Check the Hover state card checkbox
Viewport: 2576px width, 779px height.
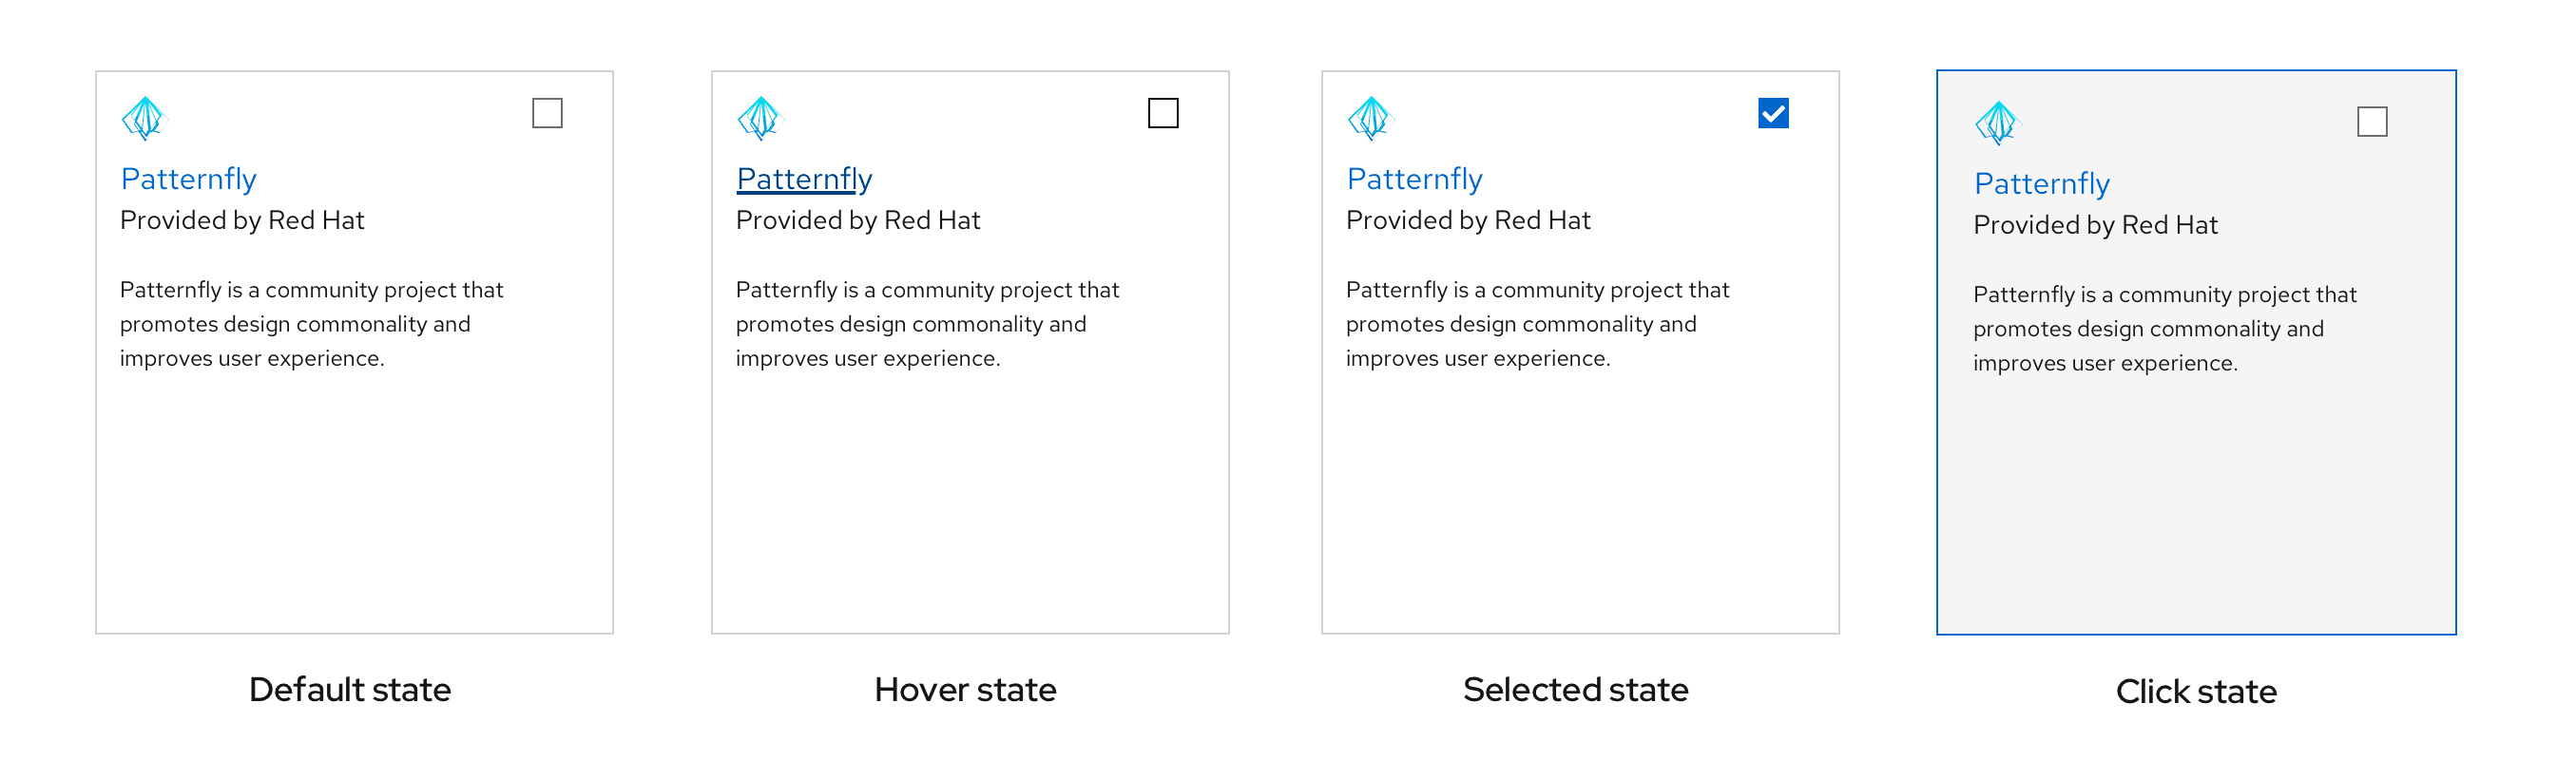point(1163,113)
